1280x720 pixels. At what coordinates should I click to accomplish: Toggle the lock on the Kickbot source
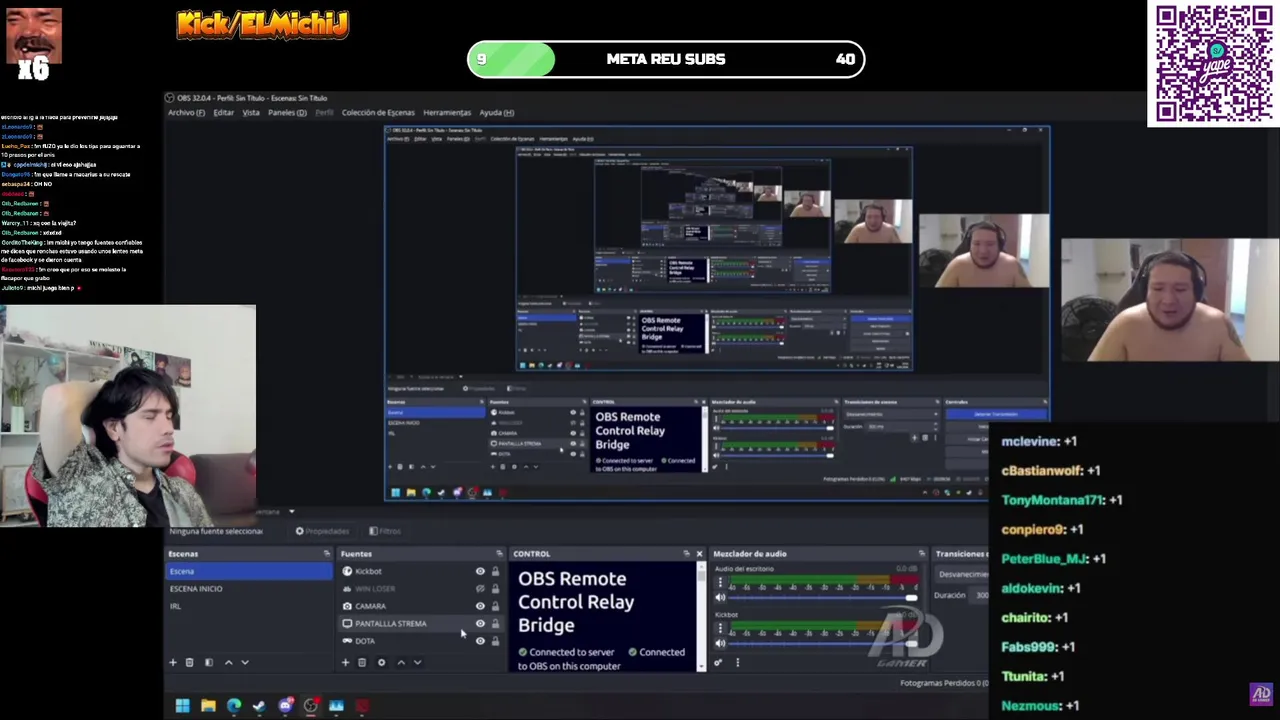pyautogui.click(x=495, y=571)
